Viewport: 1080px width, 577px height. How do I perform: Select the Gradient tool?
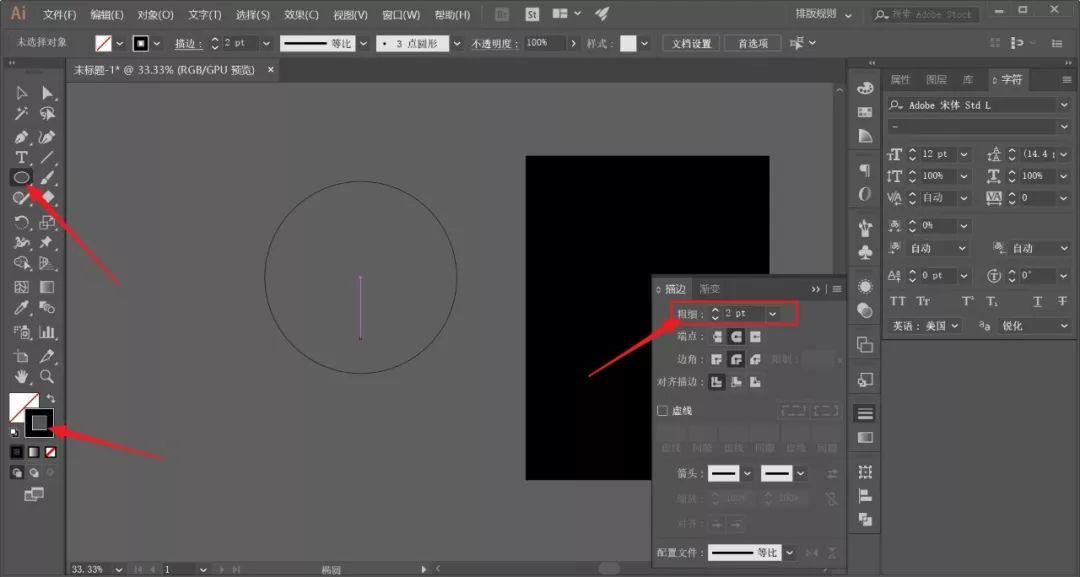[x=47, y=287]
